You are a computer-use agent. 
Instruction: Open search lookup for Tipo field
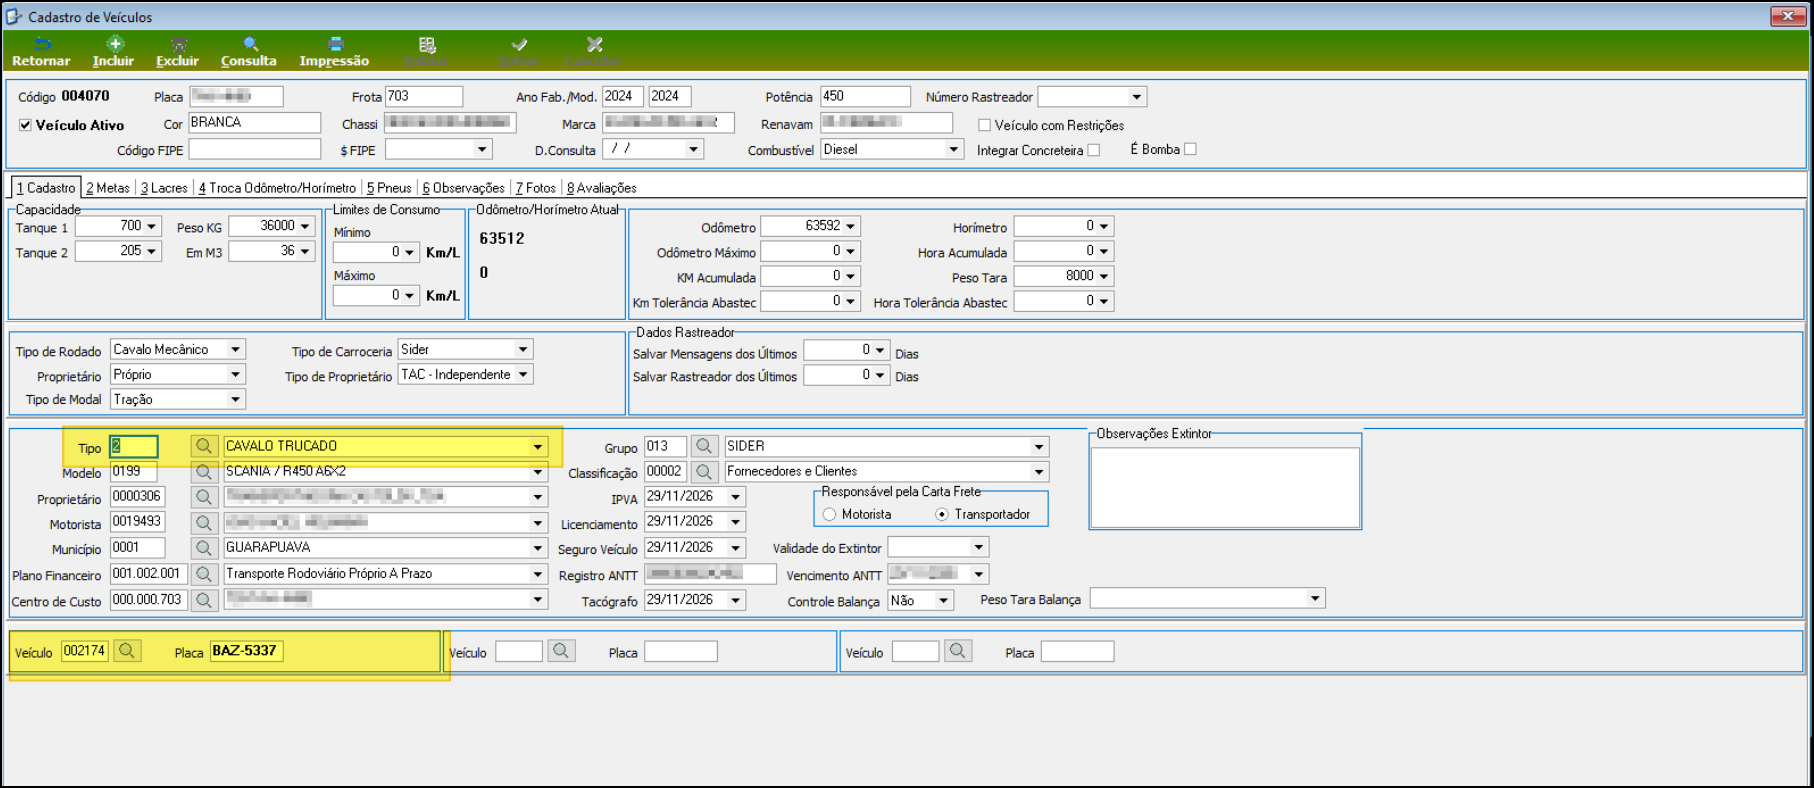click(204, 446)
